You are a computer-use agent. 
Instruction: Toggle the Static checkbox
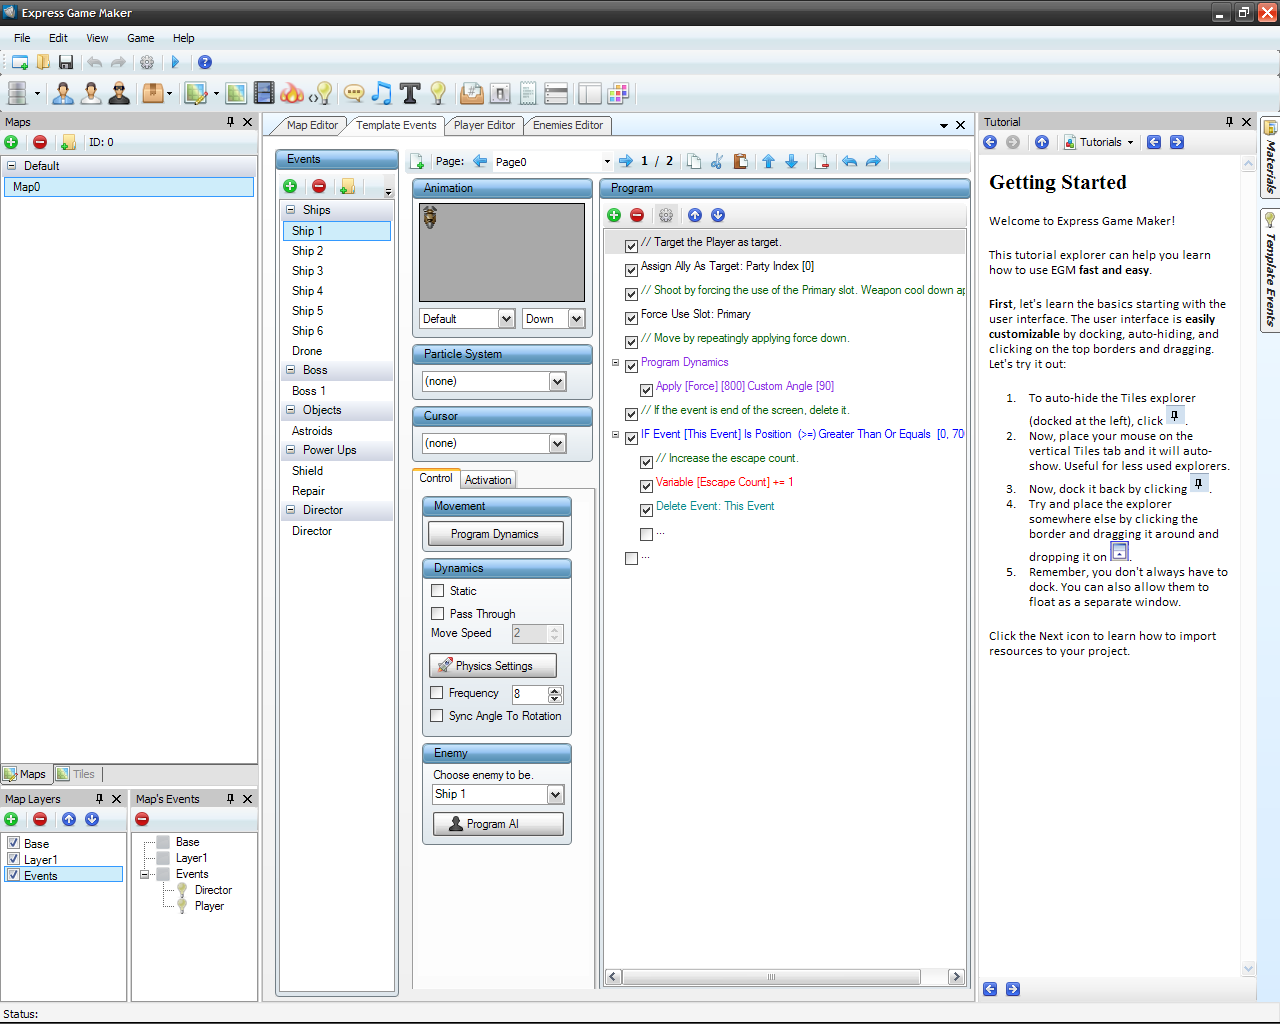click(x=437, y=591)
